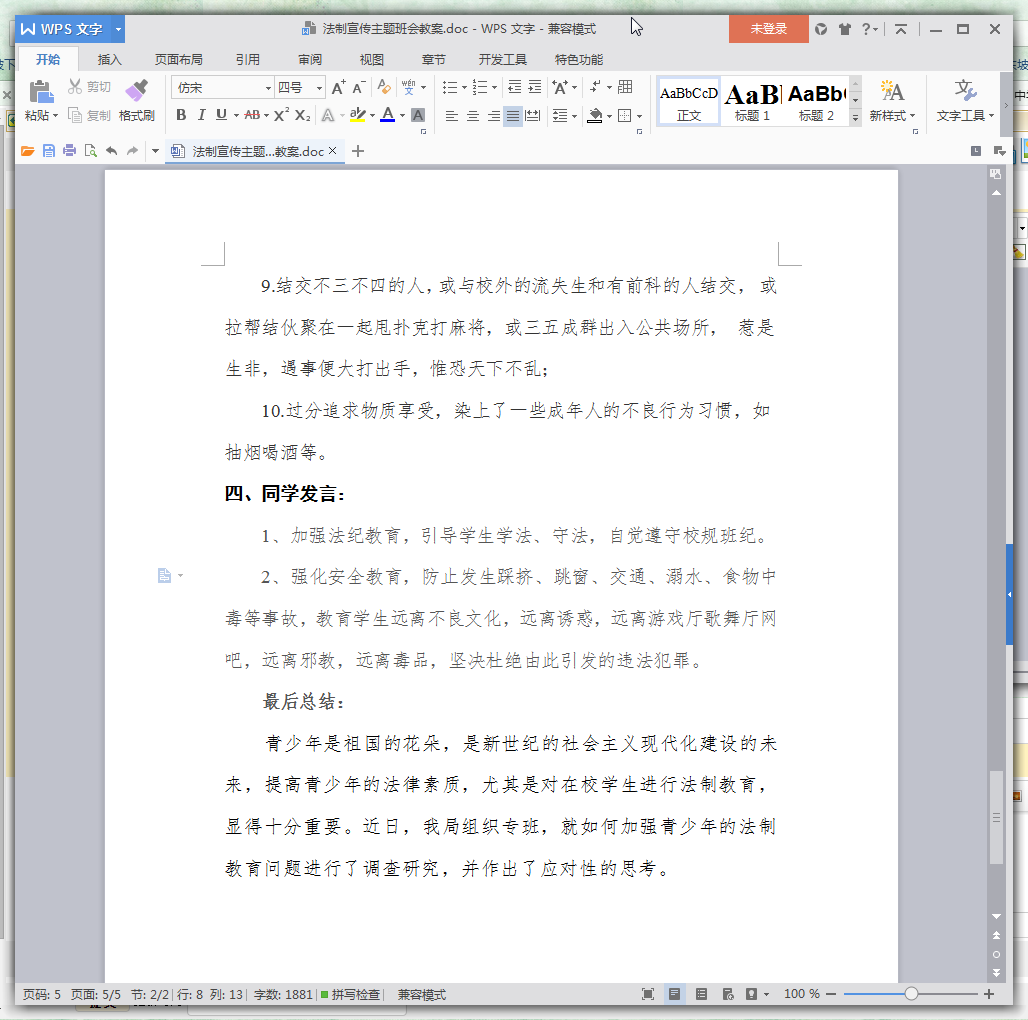1028x1020 pixels.
Task: Open the 页面布局 (Page Layout) tab
Action: tap(178, 59)
